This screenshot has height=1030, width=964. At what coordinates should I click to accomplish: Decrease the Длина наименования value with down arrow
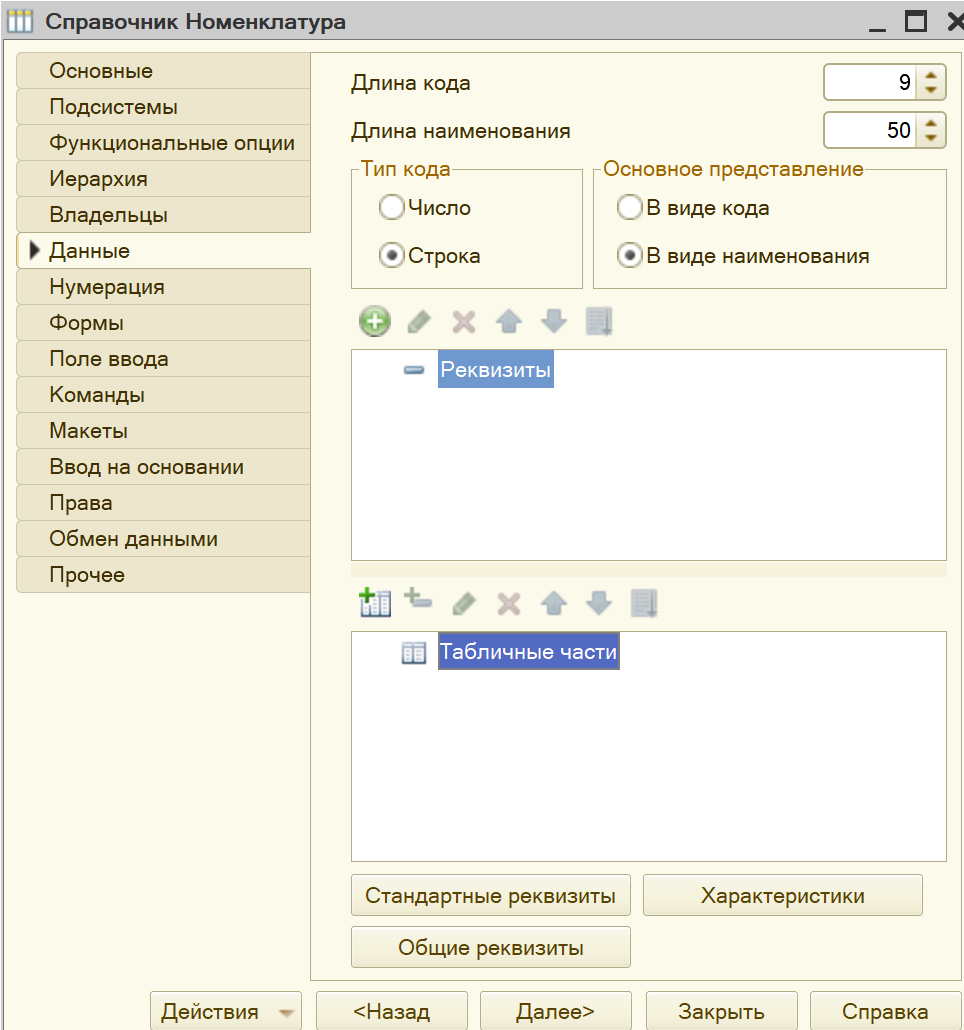coord(931,138)
